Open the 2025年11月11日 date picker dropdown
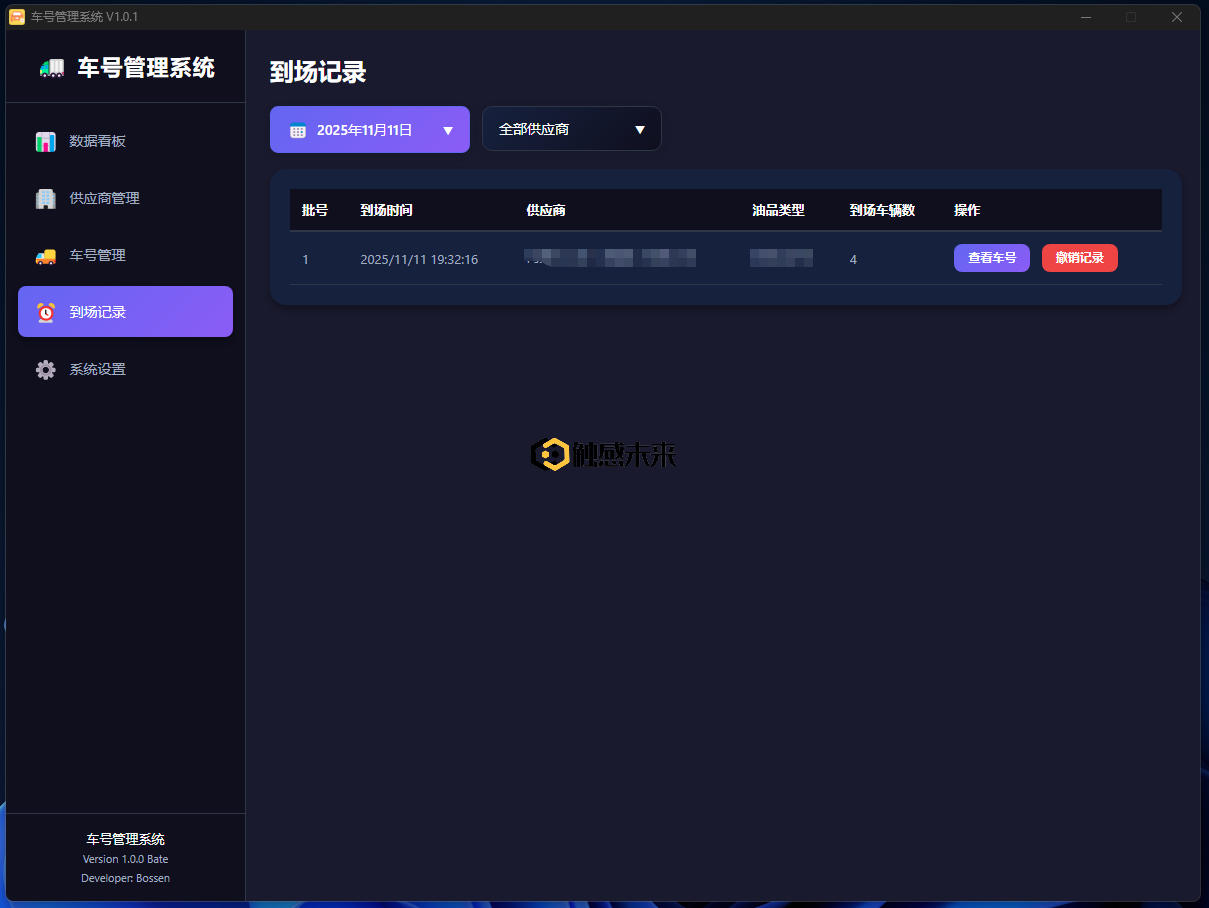The height and width of the screenshot is (908, 1209). tap(369, 128)
